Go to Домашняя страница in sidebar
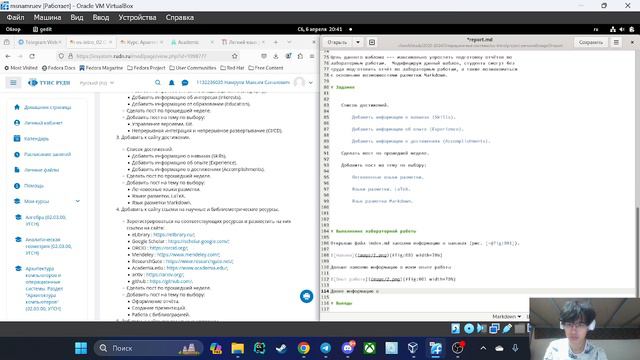Viewport: 640px width, 360px height. [42, 107]
